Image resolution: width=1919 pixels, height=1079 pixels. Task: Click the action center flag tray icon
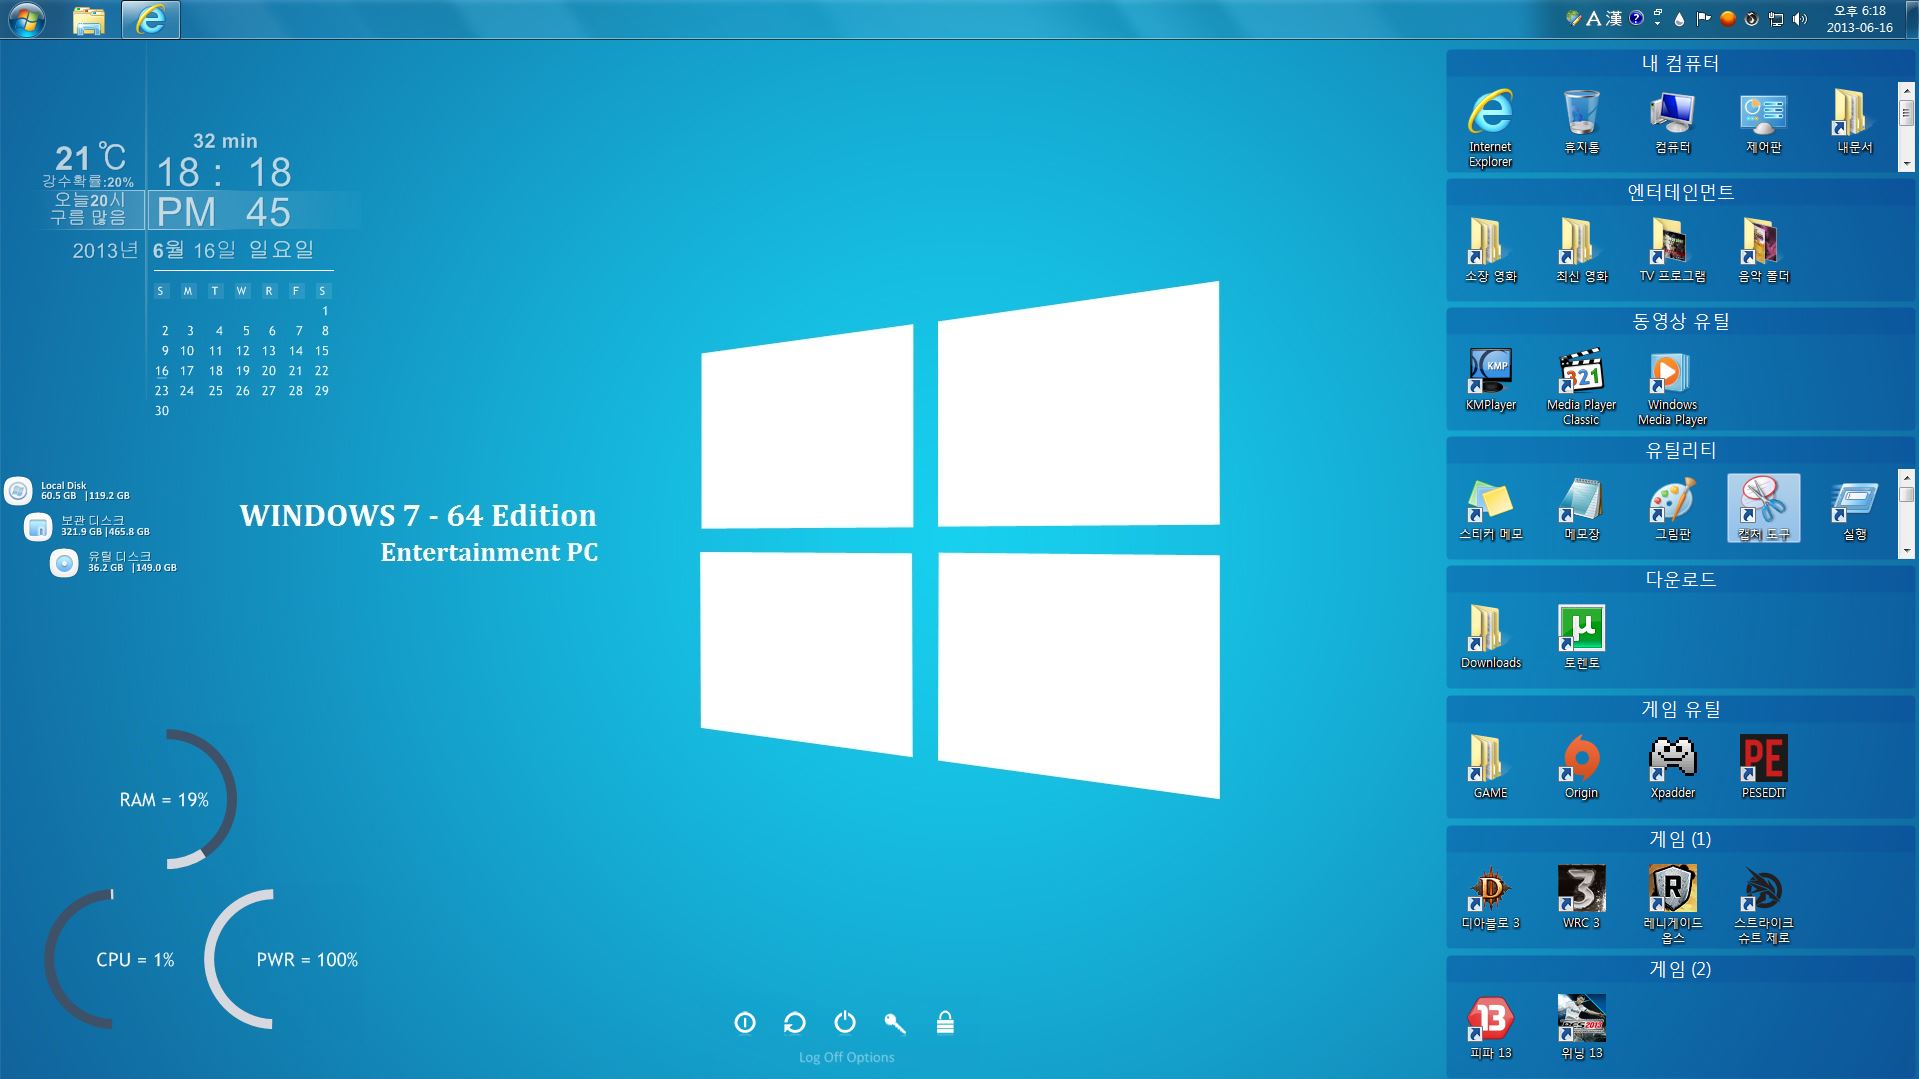(x=1703, y=18)
